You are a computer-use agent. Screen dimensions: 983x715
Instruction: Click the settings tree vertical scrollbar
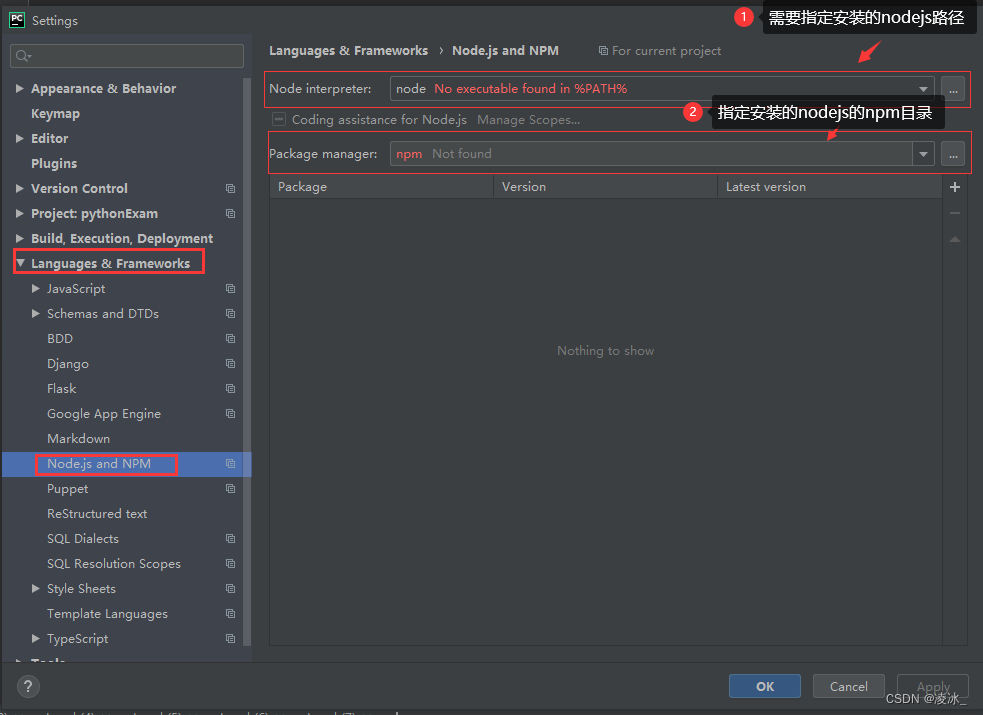[247, 362]
